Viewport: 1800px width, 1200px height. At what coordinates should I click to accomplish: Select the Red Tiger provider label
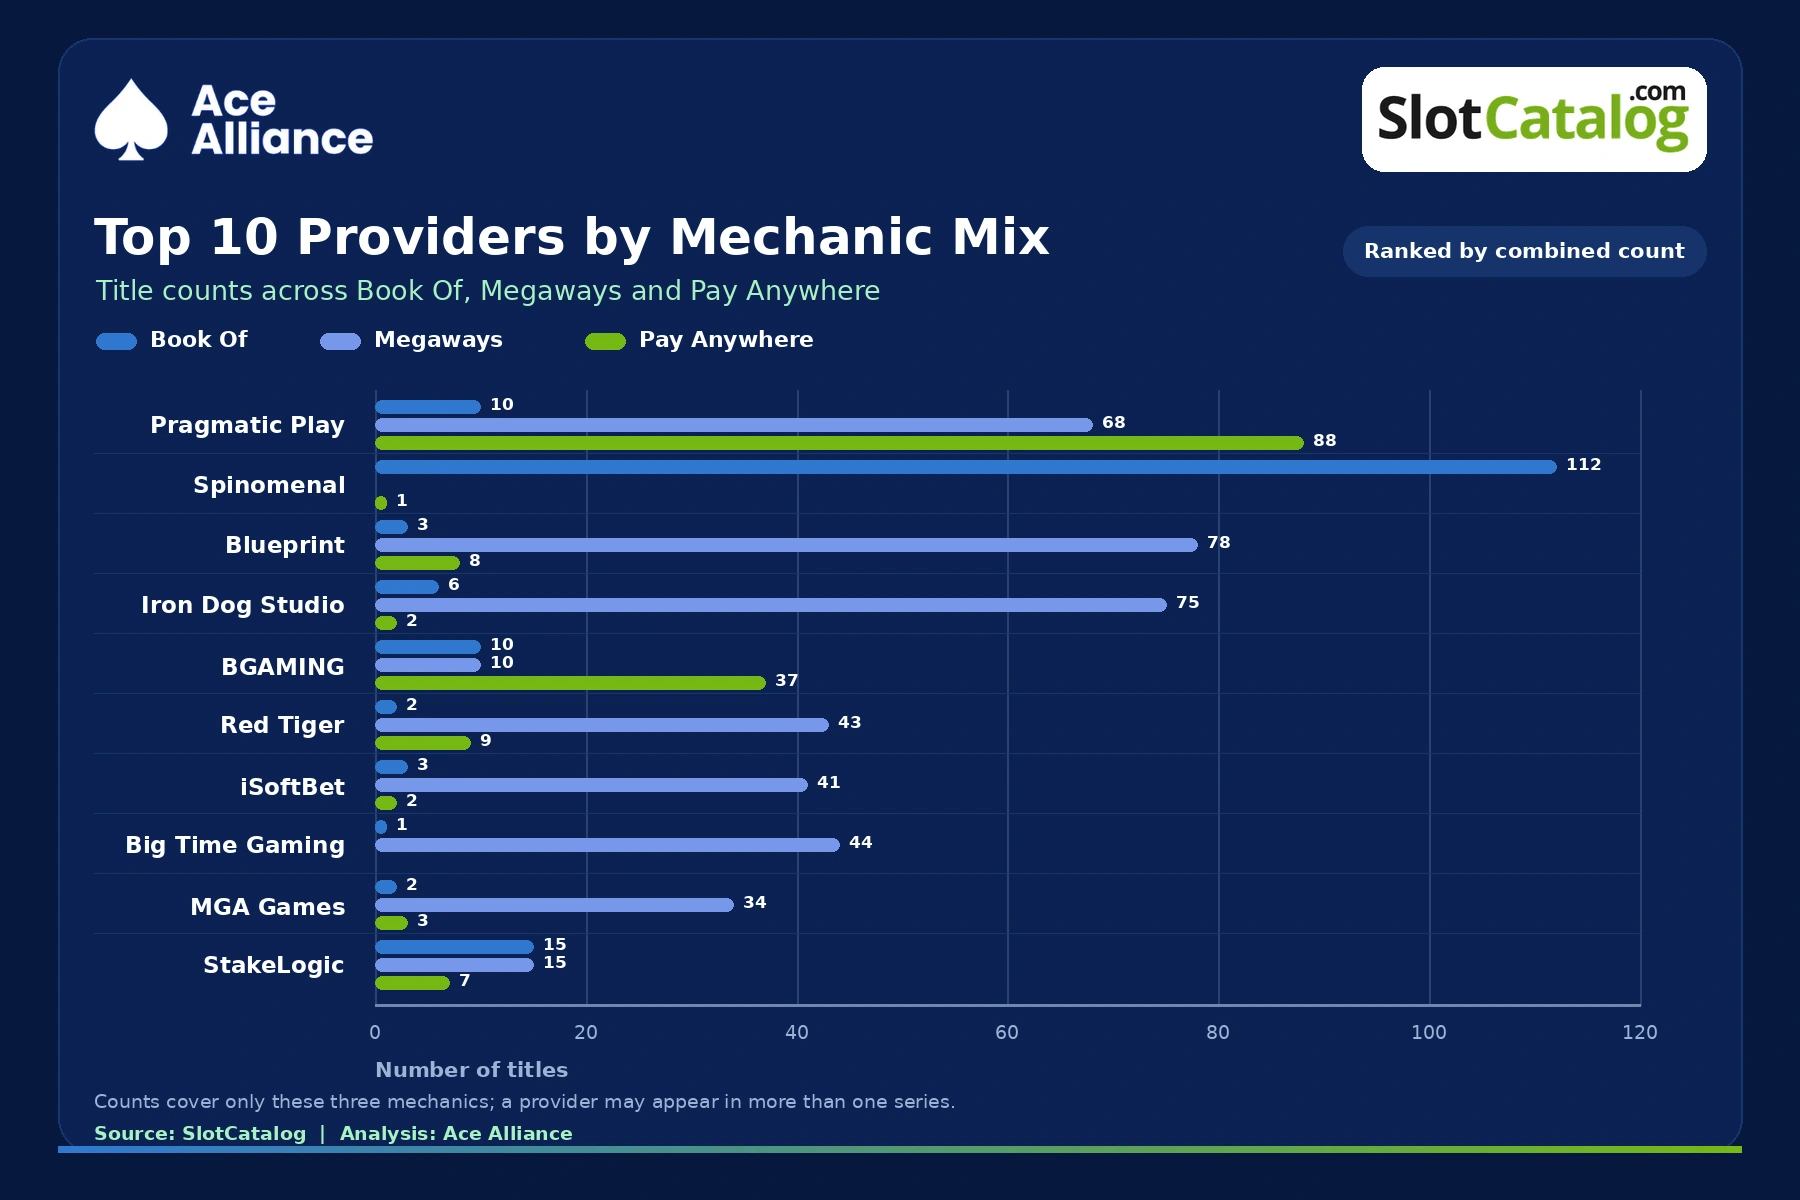(x=282, y=725)
